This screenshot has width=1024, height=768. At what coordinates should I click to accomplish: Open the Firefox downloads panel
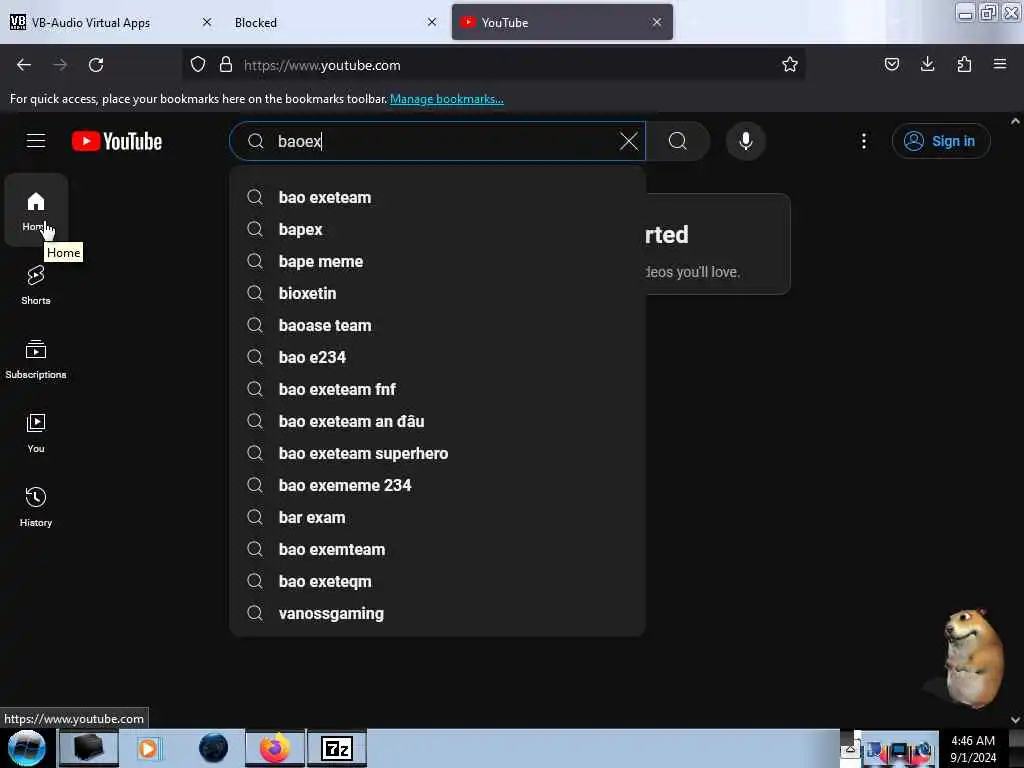tap(927, 65)
